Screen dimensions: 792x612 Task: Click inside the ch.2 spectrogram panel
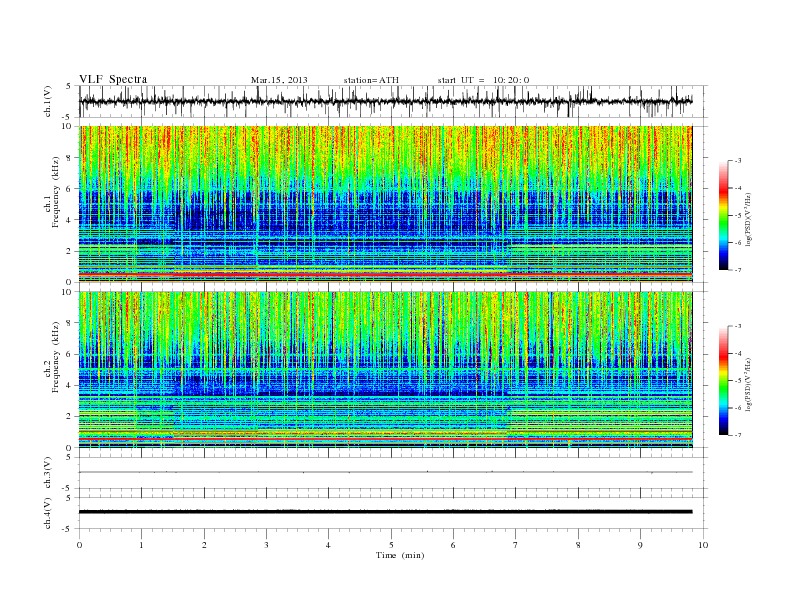[385, 370]
